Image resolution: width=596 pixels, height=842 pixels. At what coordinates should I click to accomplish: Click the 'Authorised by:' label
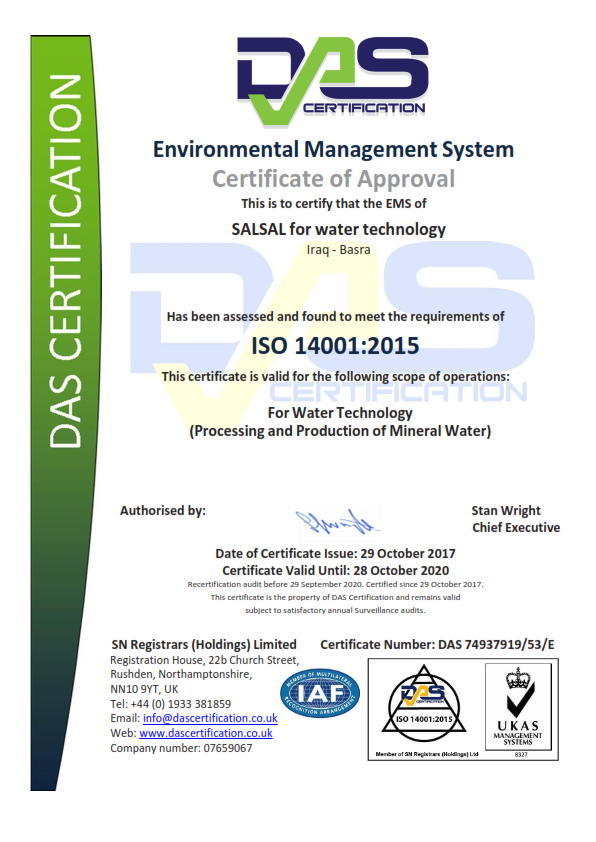pos(163,511)
